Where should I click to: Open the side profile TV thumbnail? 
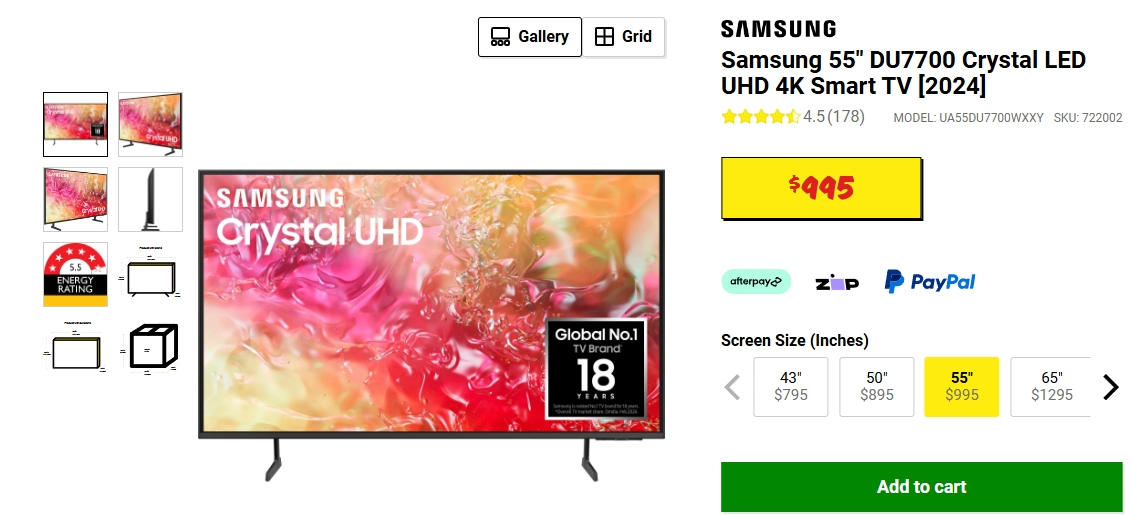coord(150,199)
